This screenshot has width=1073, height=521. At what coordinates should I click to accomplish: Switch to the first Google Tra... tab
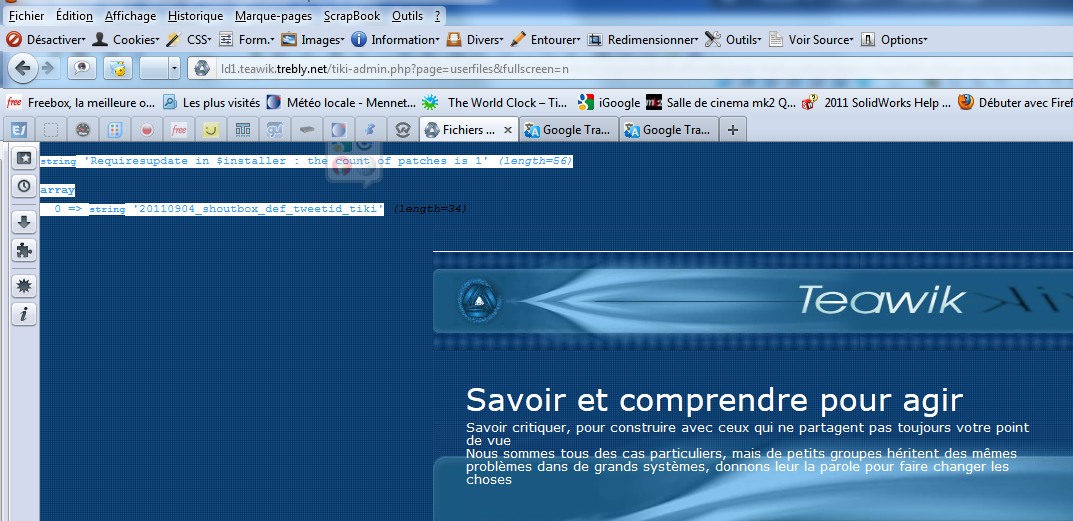click(x=569, y=129)
